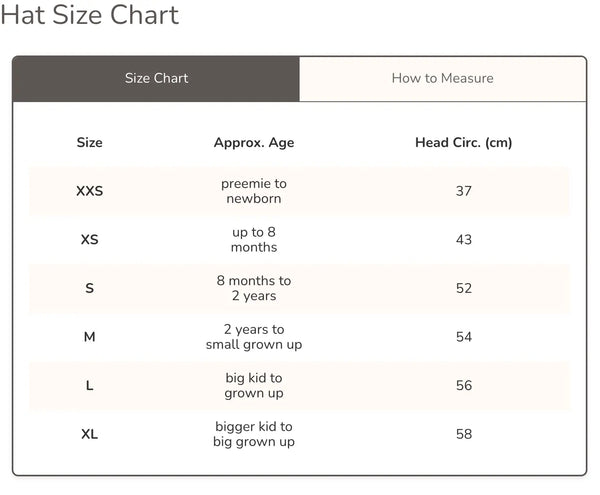Click the "8 months to 2 years" cell
The width and height of the screenshot is (600, 495).
coord(254,289)
